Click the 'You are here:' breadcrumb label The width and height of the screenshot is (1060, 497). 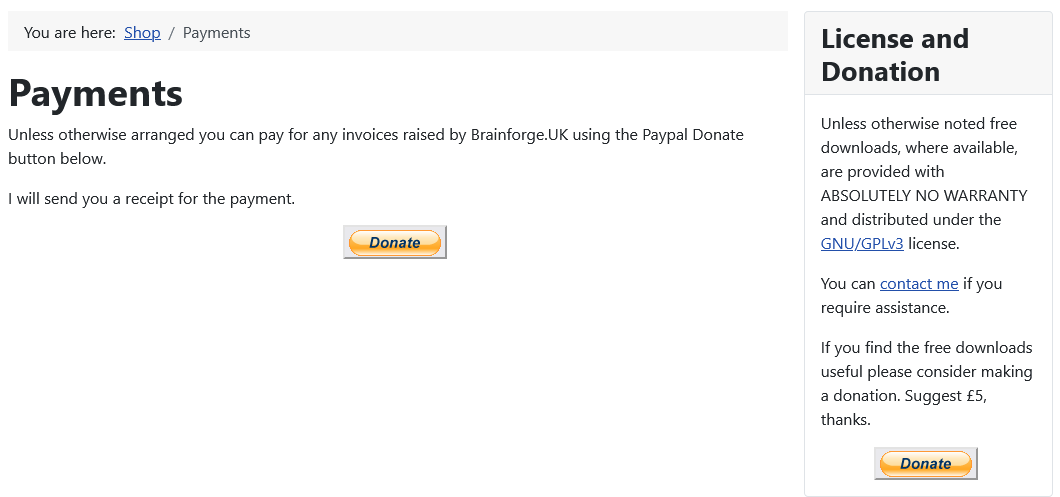[70, 32]
